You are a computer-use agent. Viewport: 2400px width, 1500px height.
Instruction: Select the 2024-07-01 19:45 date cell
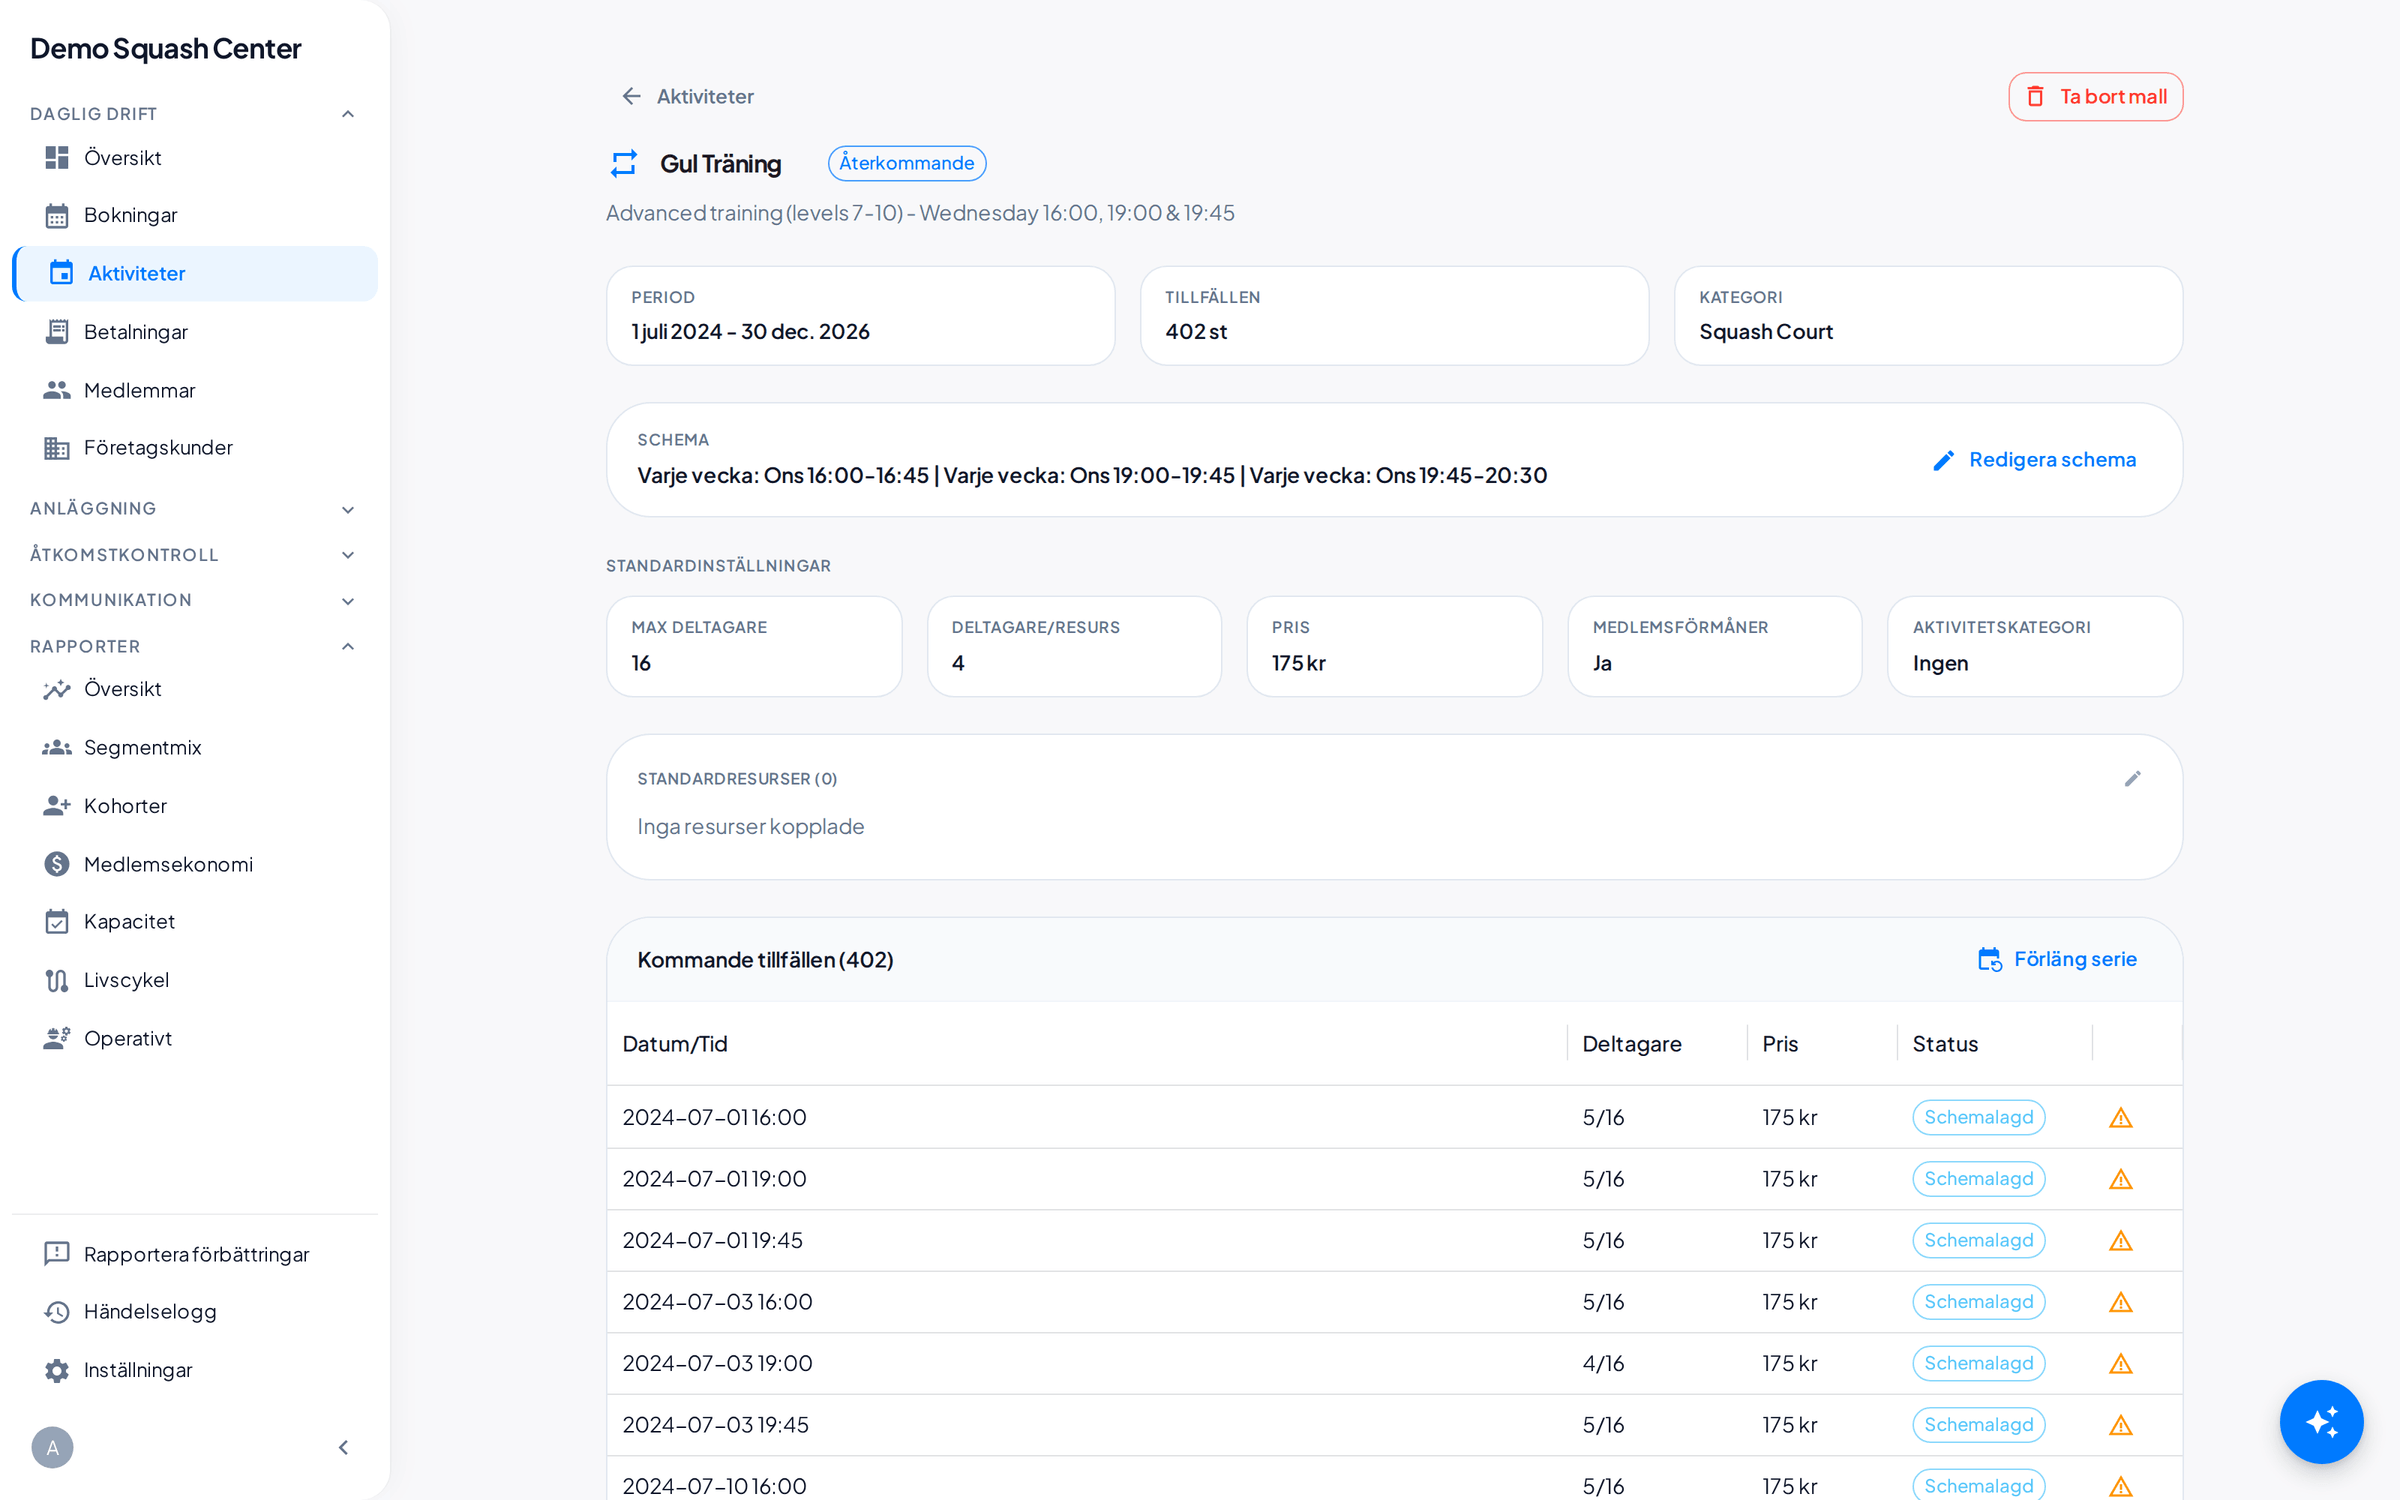coord(712,1240)
